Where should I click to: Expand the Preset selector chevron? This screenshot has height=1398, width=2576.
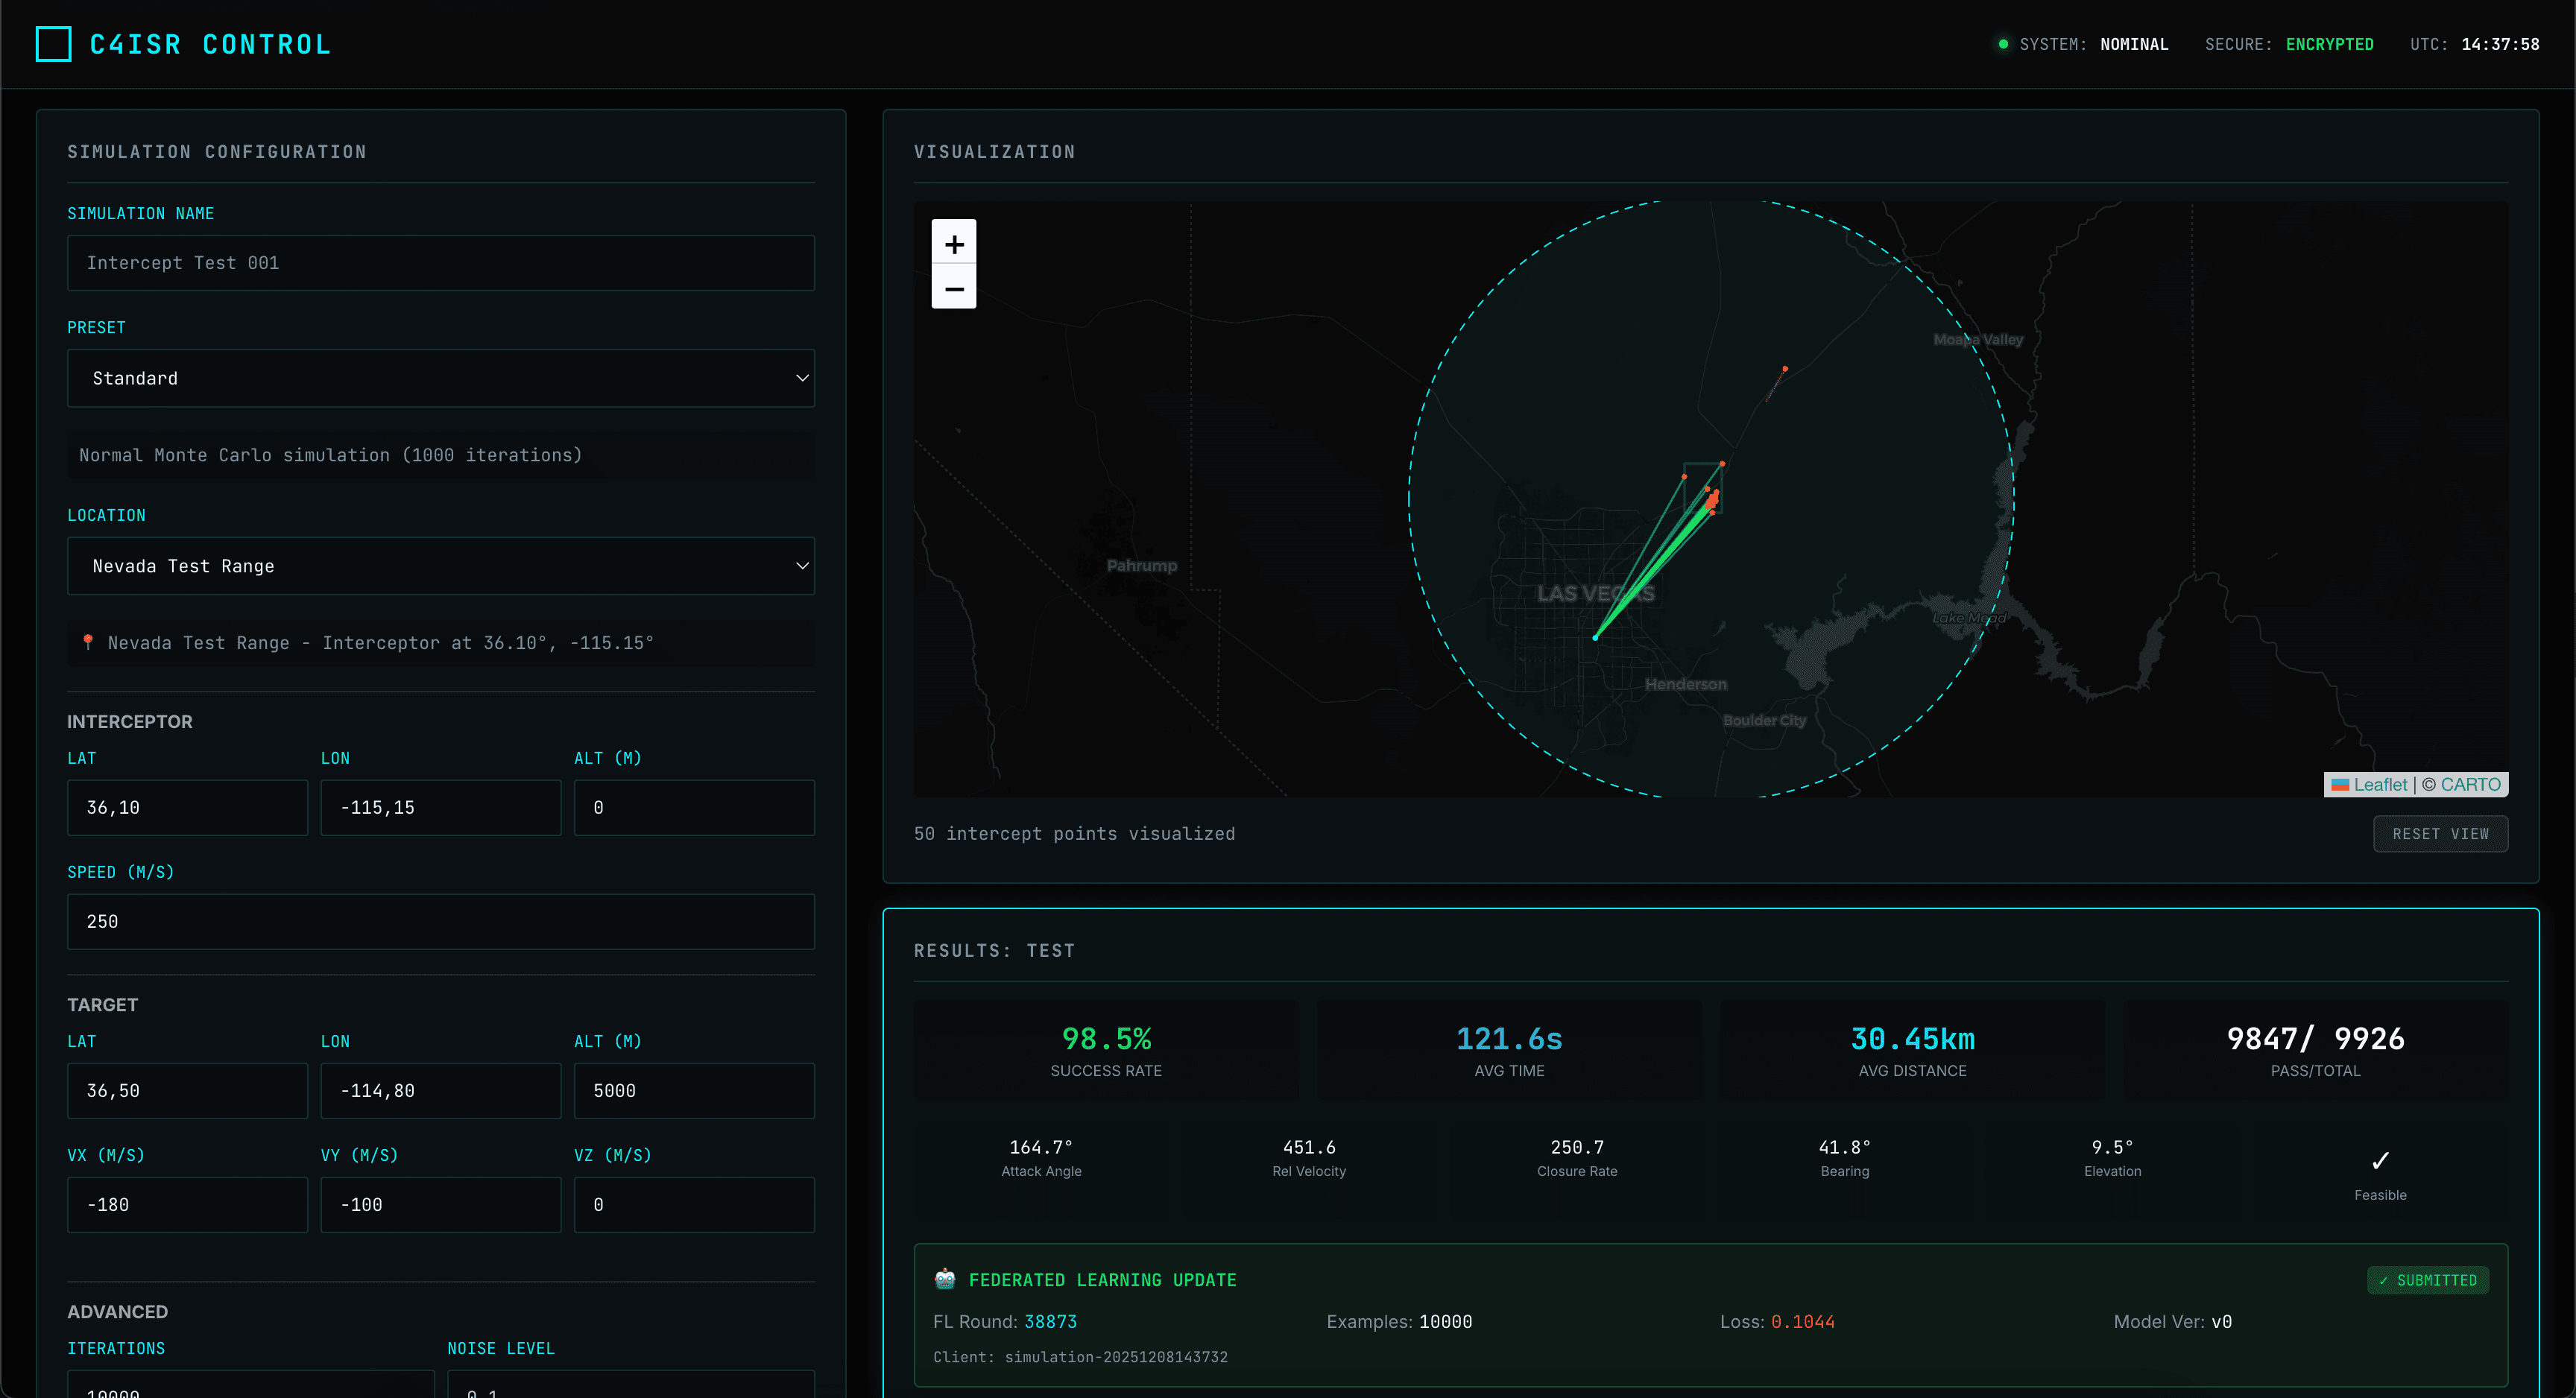(x=801, y=378)
